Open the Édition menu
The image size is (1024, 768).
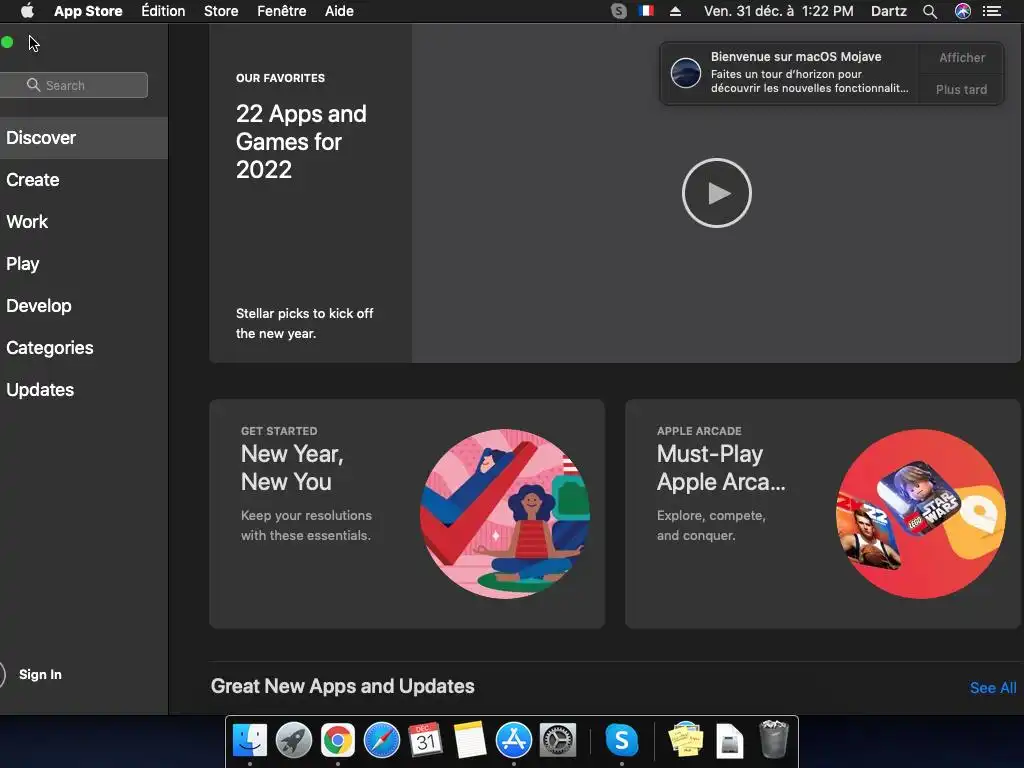(x=163, y=11)
